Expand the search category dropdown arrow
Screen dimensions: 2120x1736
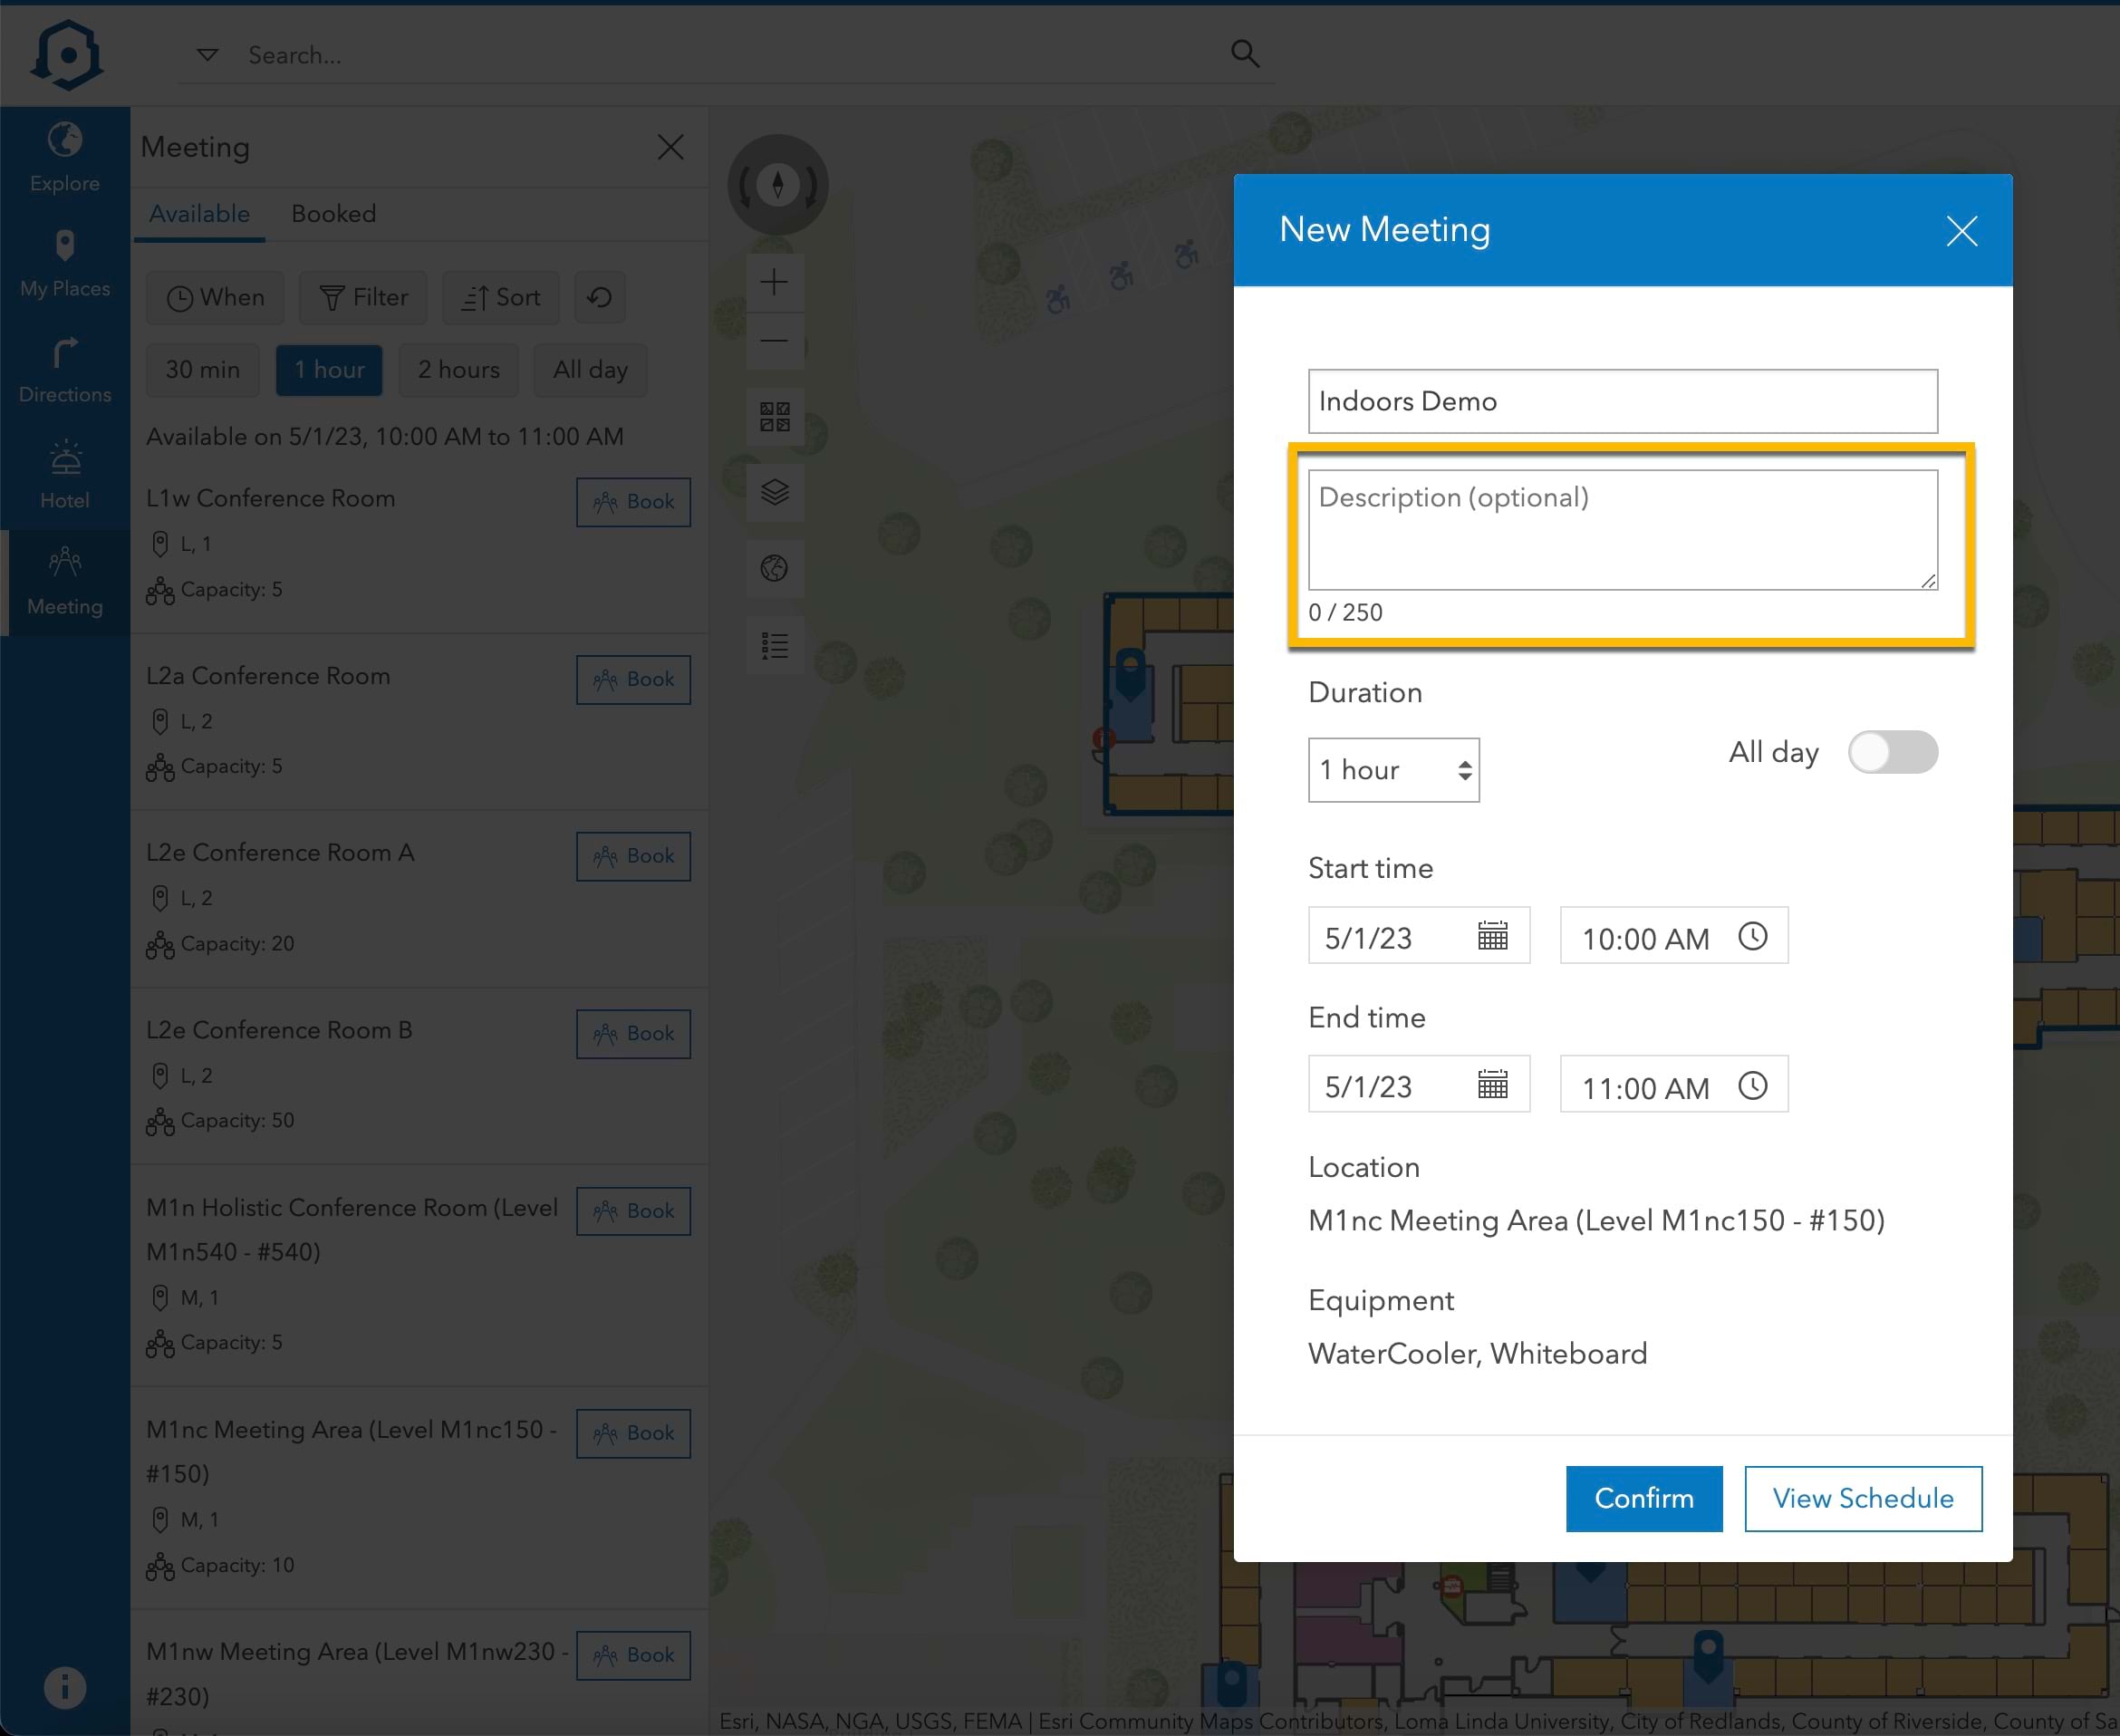pos(207,55)
